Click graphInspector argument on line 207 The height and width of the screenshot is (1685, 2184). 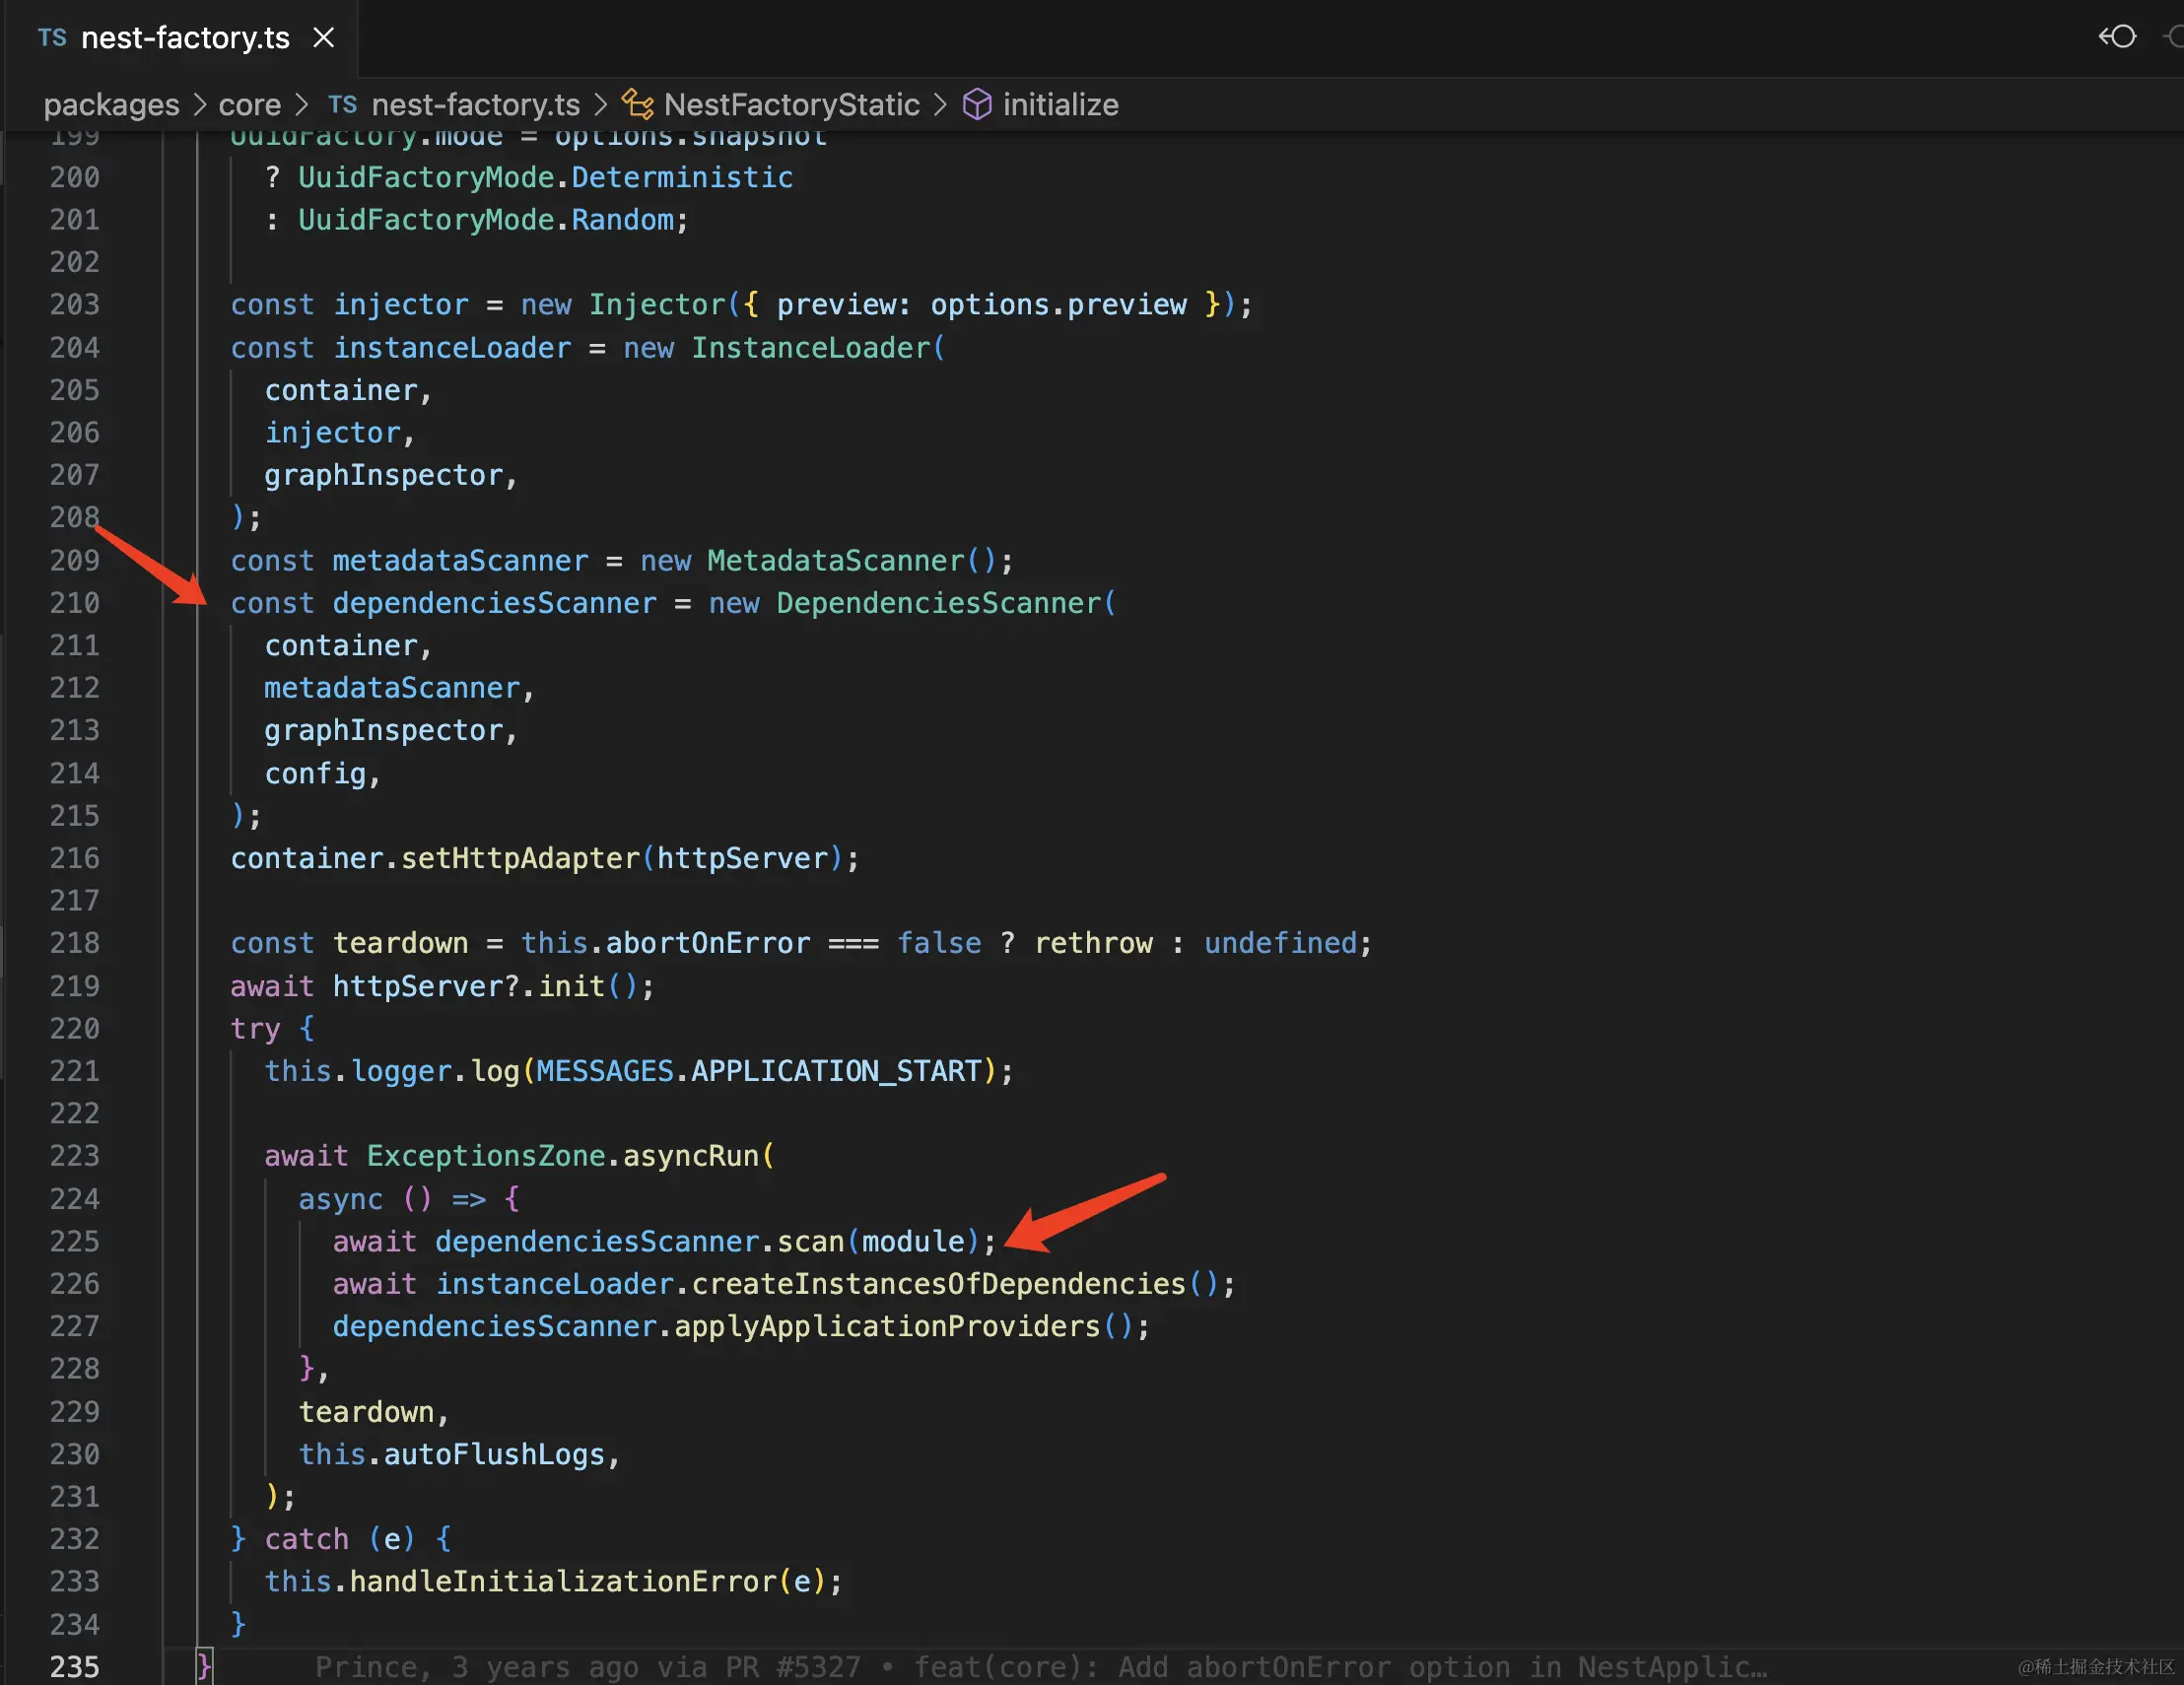tap(384, 475)
